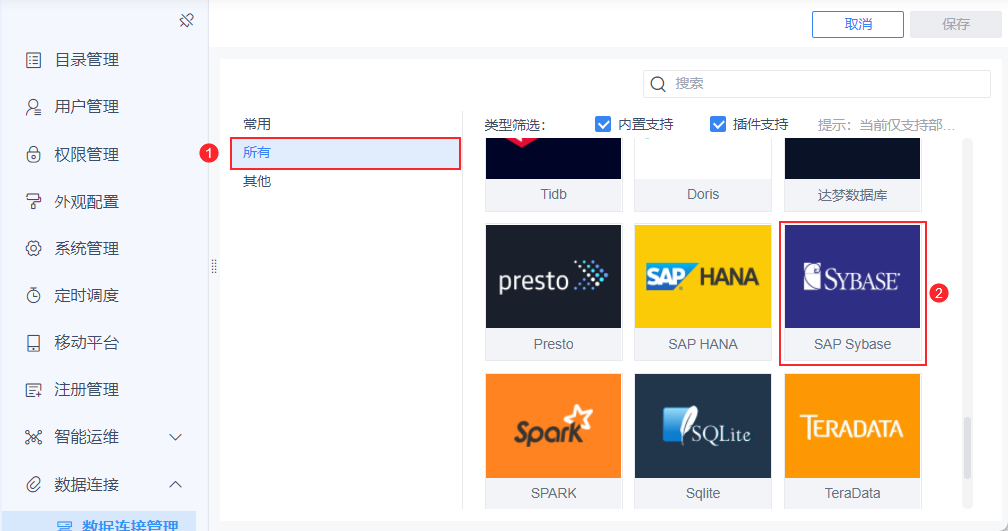Click the Presto text label
The image size is (1008, 531).
554,344
